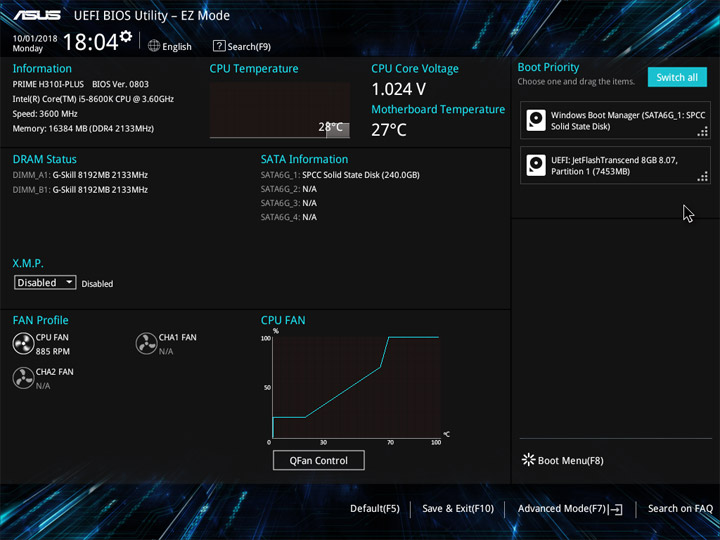Click the CPU temperature 28°C graph bar

pyautogui.click(x=338, y=129)
